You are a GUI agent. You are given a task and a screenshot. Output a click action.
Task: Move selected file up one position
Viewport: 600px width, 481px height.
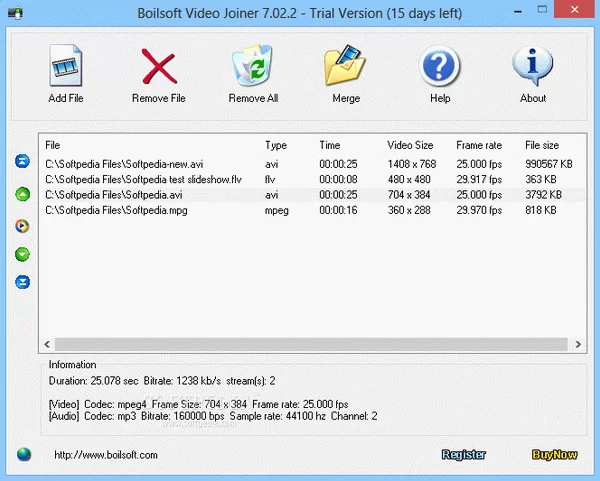point(23,194)
